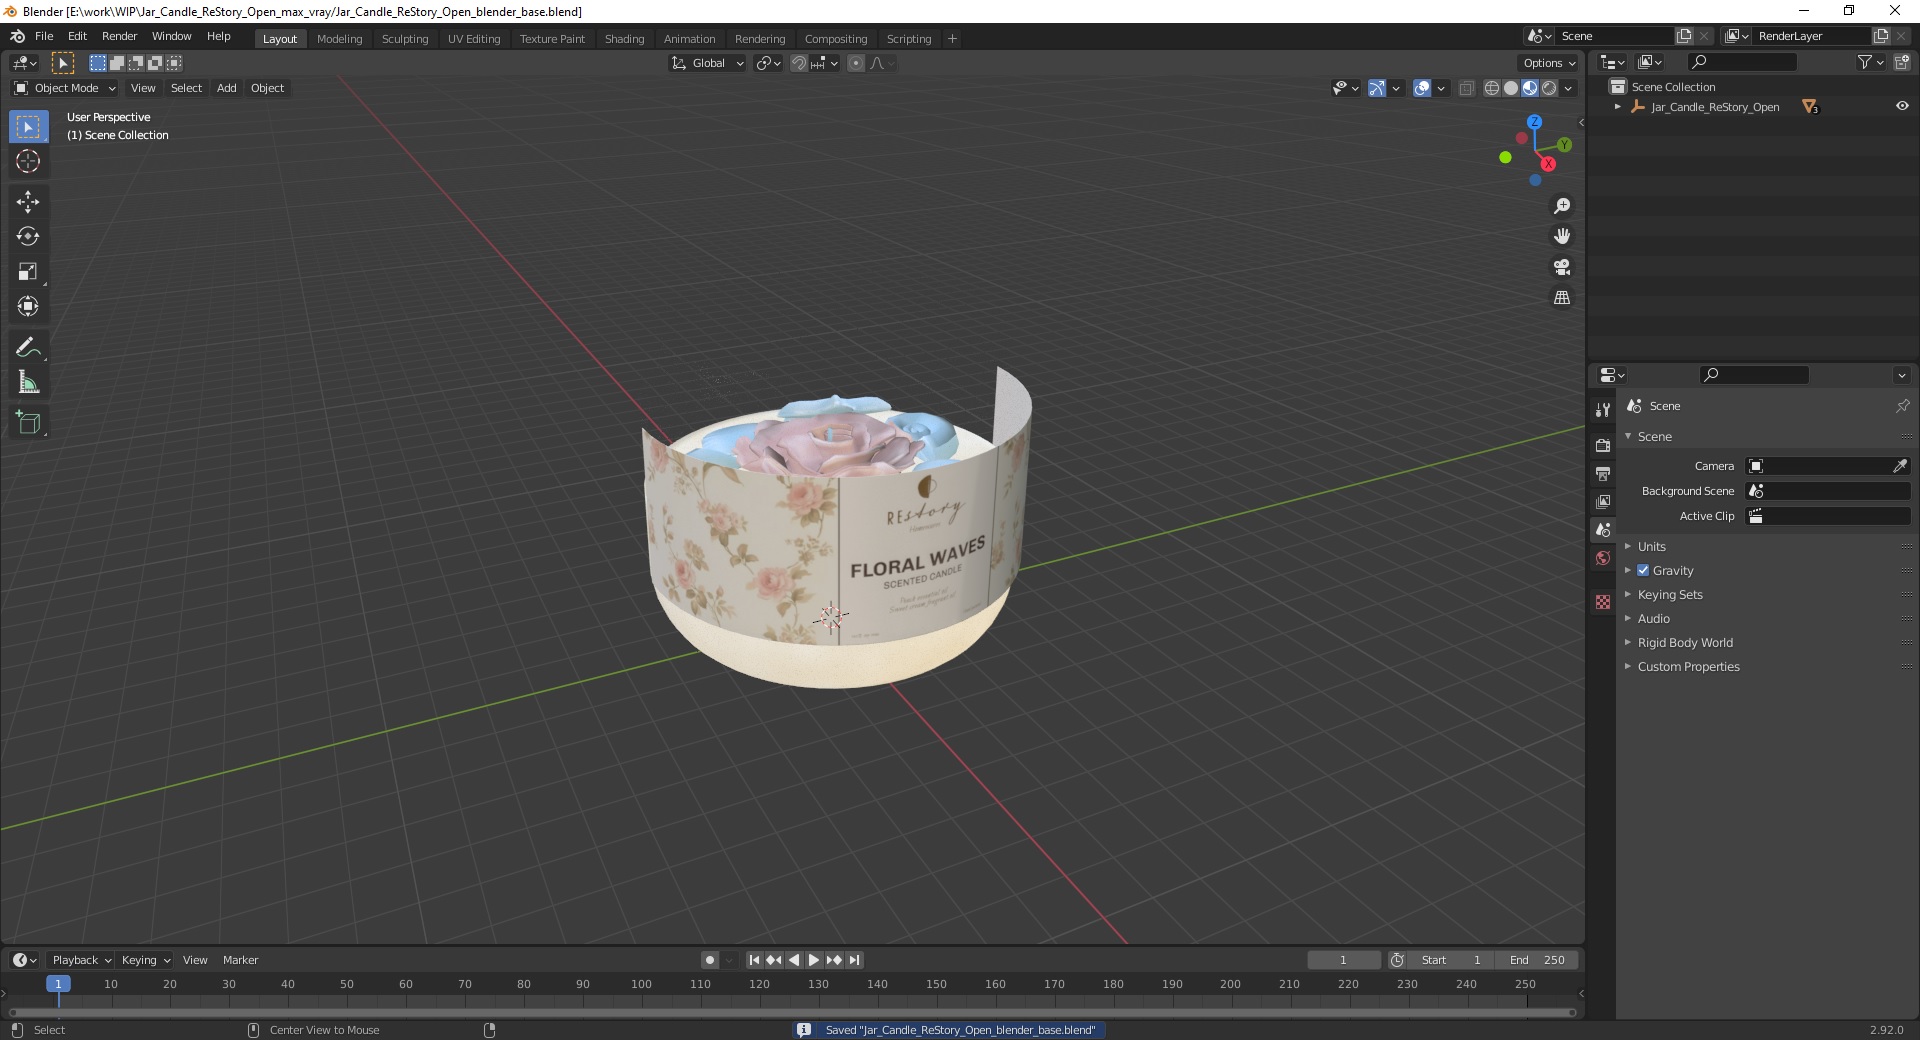1920x1040 pixels.
Task: Switch to wireframe viewport shading
Action: (x=1492, y=88)
